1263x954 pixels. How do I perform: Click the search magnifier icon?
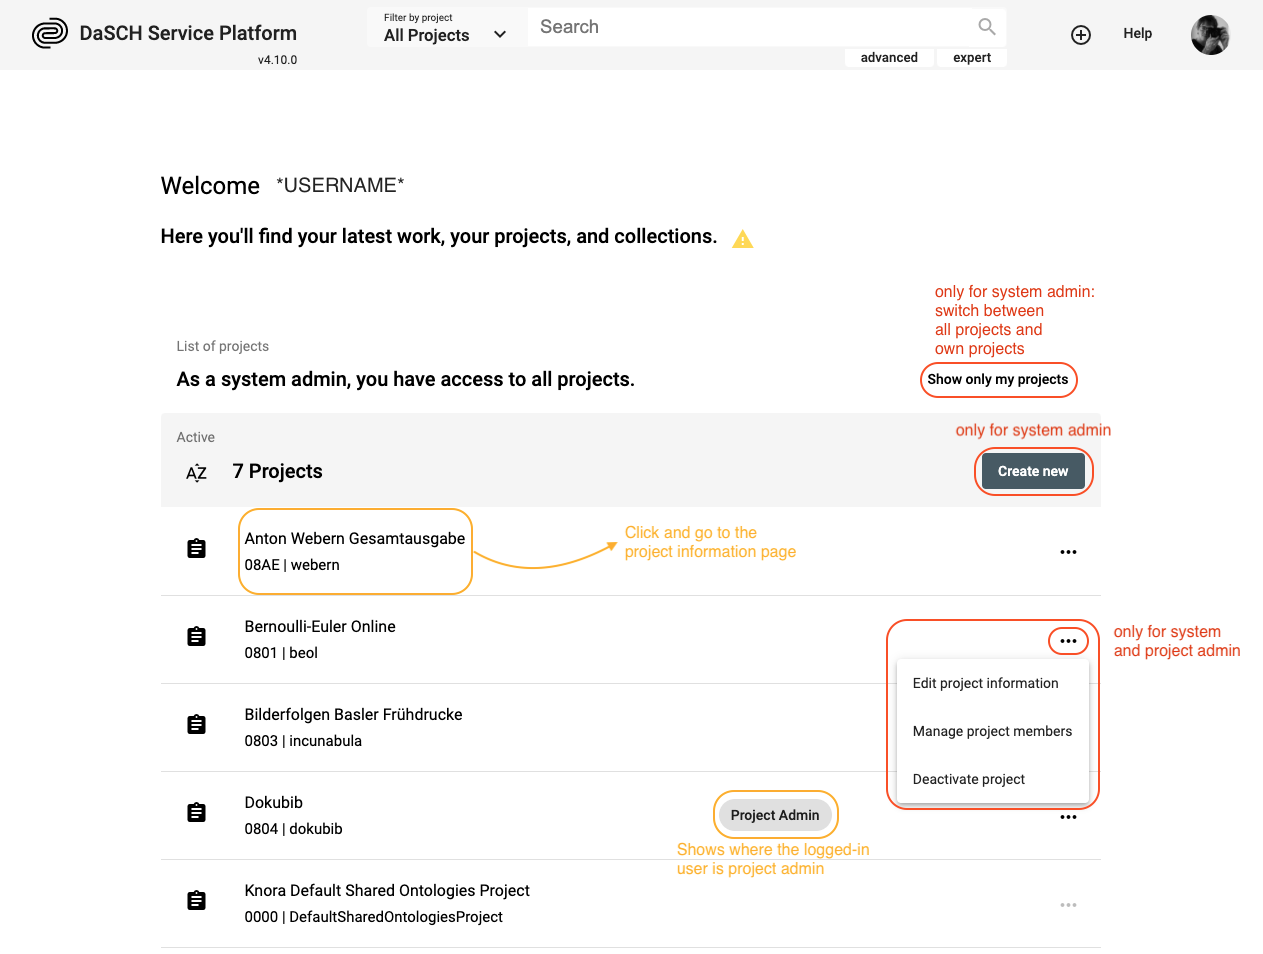point(987,27)
